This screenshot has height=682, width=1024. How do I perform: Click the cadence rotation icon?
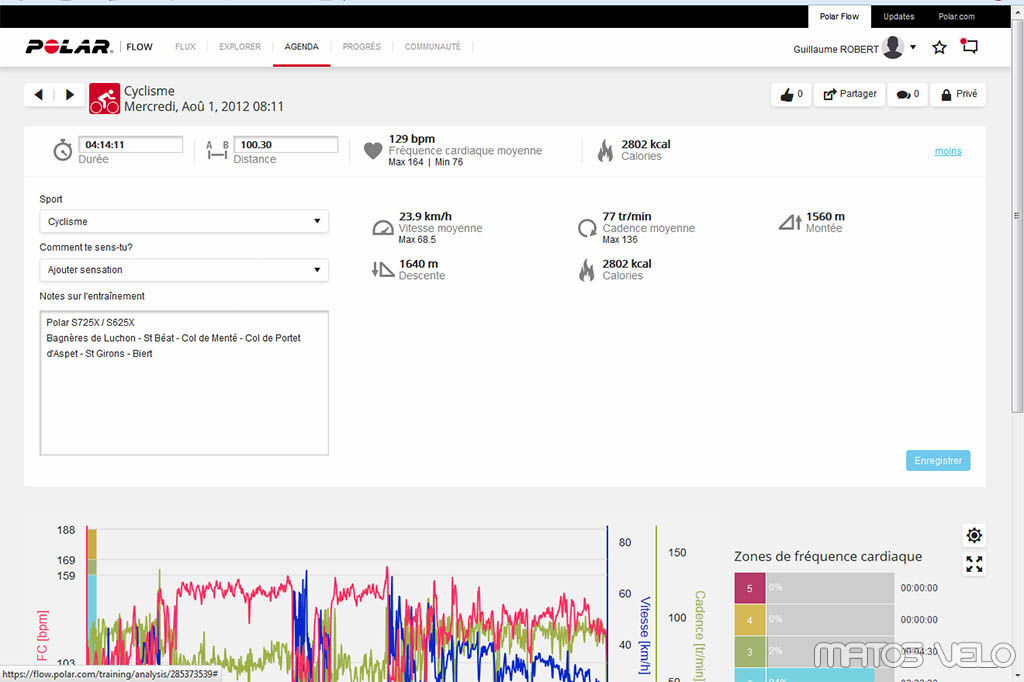[x=587, y=228]
